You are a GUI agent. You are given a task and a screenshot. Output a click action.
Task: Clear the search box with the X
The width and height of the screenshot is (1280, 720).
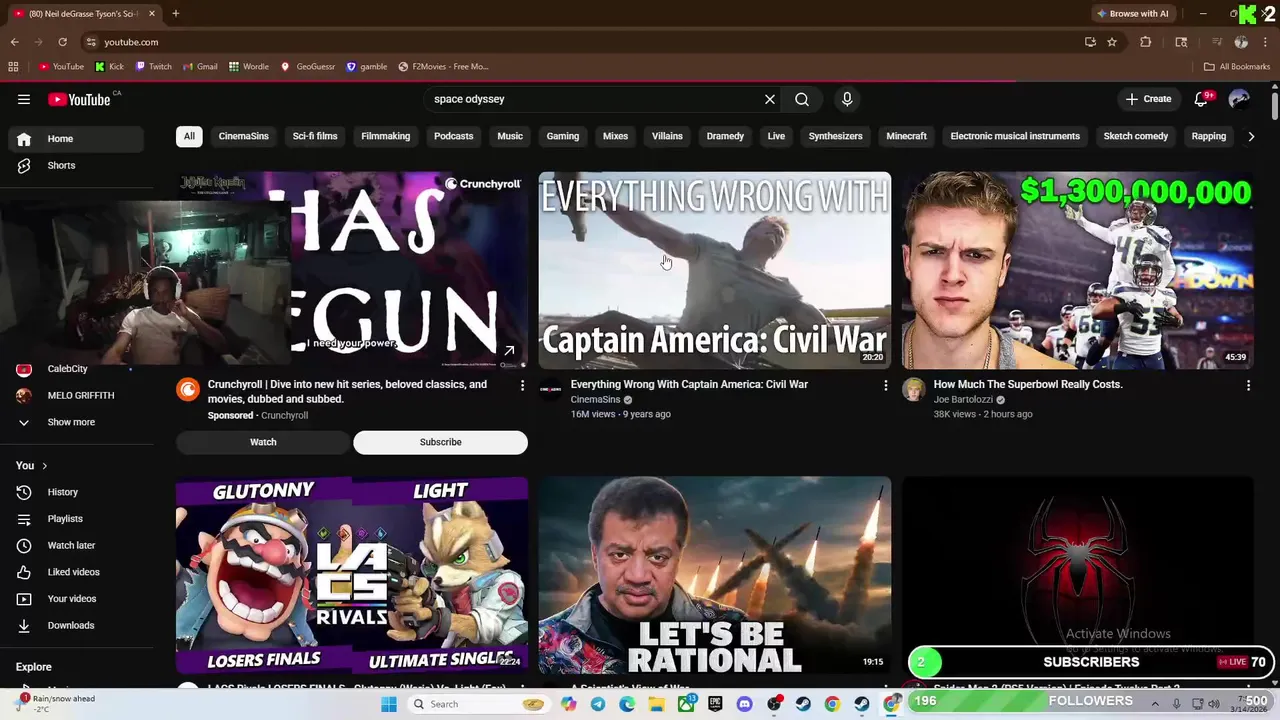coord(770,99)
